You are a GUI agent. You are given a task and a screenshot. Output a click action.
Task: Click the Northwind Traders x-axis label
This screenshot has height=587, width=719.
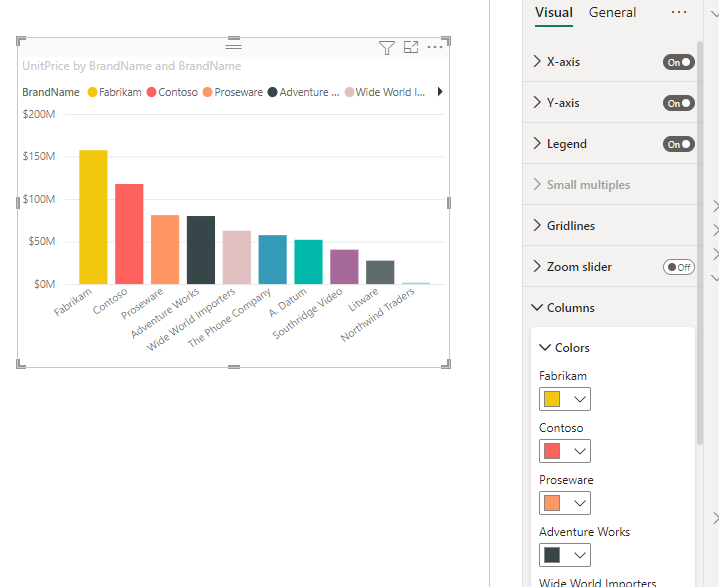[378, 315]
